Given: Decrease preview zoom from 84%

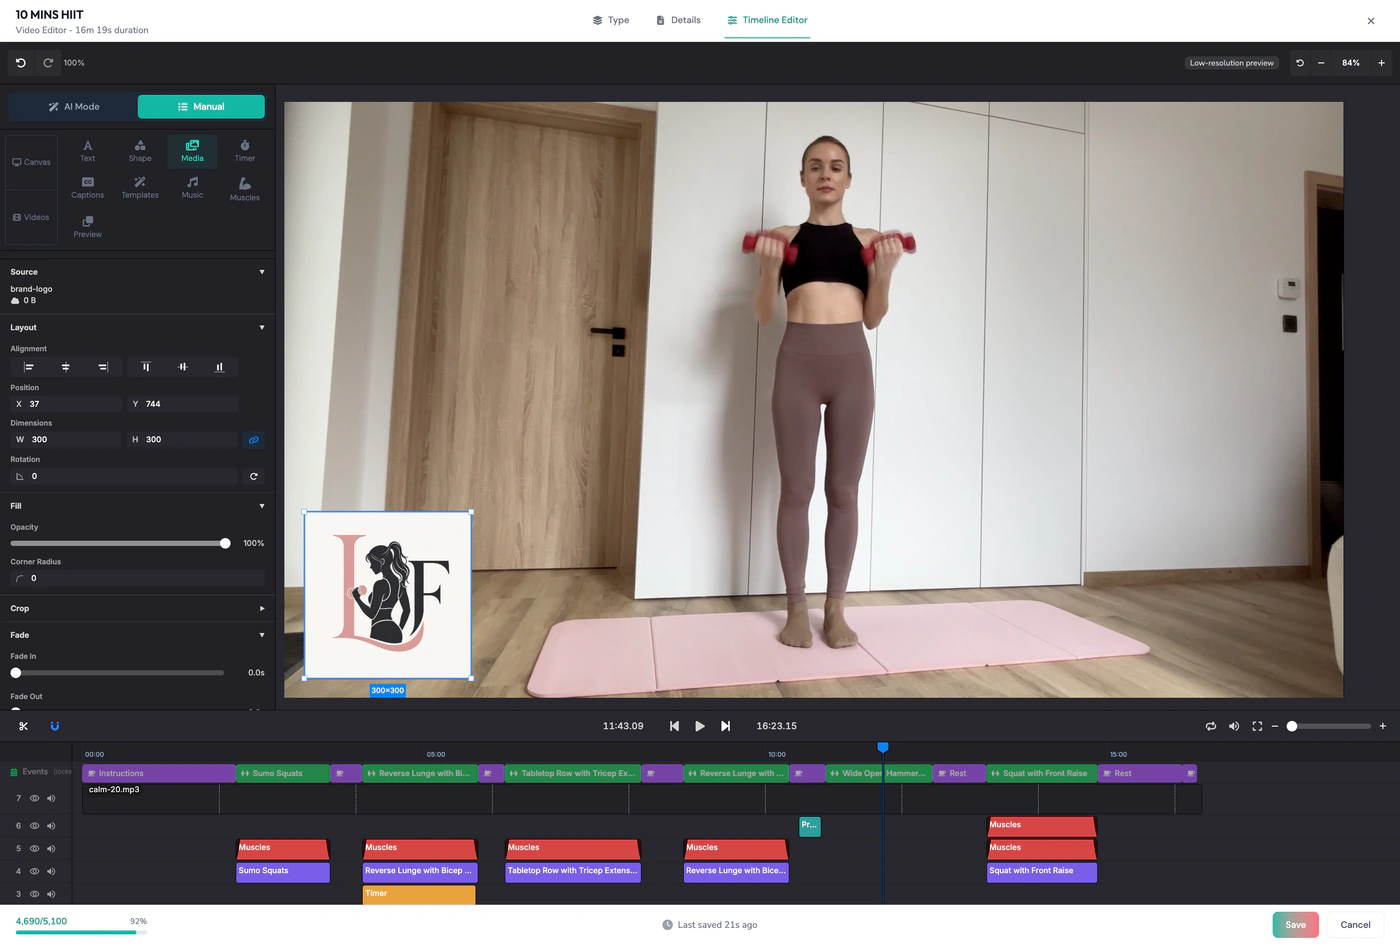Looking at the screenshot, I should (x=1321, y=63).
